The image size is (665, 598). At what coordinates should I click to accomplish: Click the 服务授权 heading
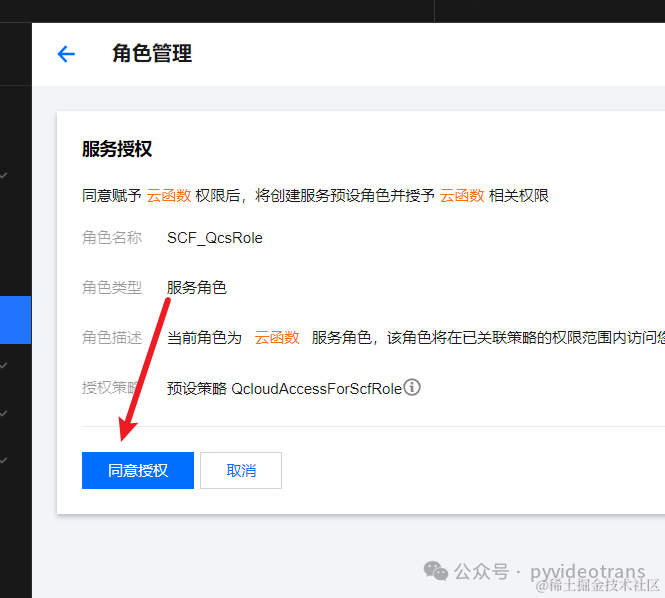(117, 149)
